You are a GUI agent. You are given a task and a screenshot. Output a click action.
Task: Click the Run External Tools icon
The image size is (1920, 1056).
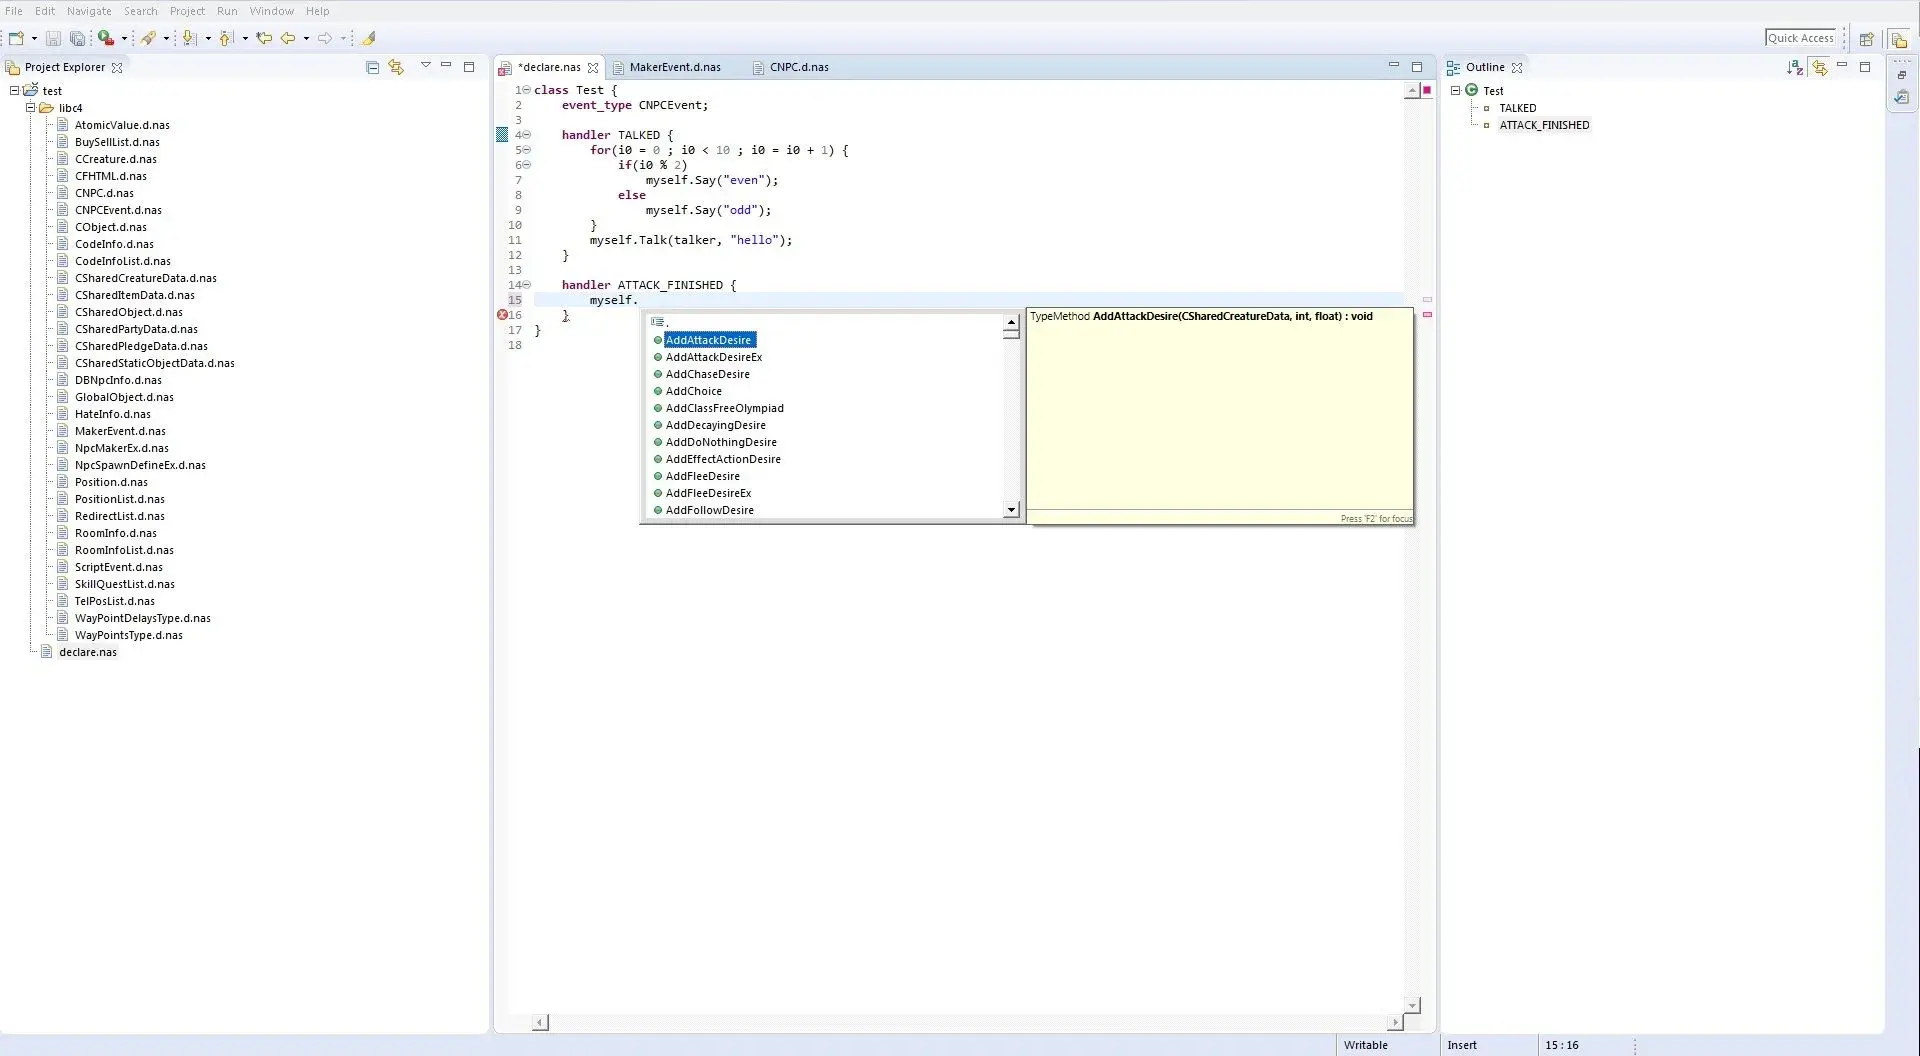point(105,38)
